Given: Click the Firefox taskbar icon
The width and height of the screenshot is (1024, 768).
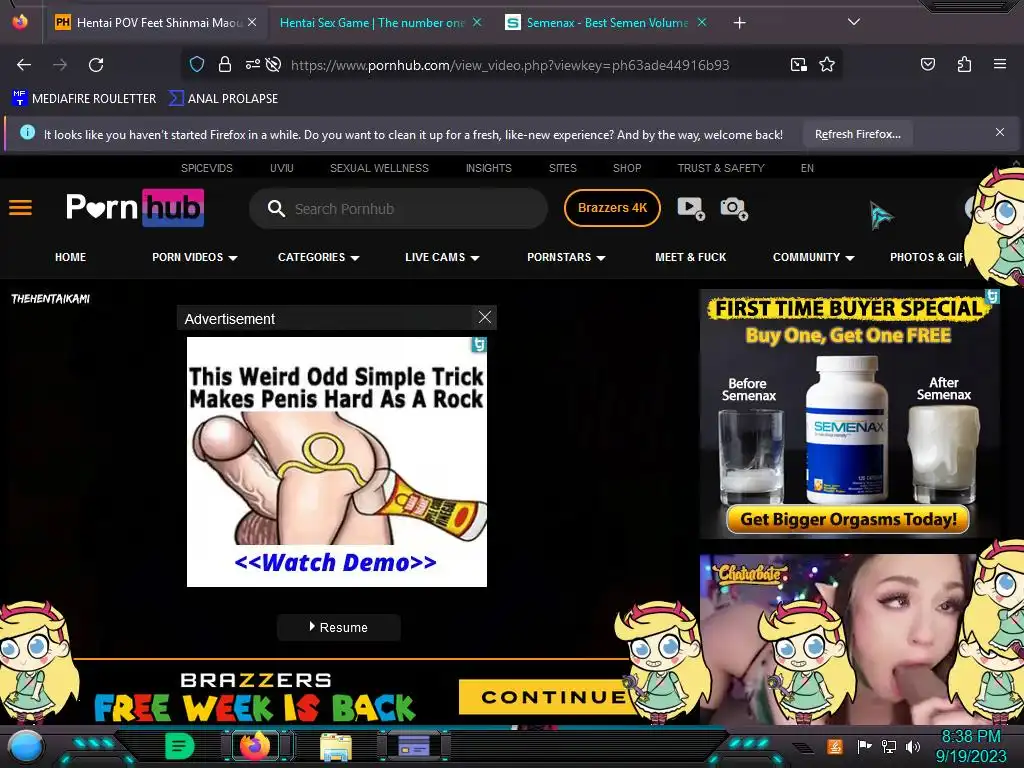Looking at the screenshot, I should click(x=255, y=746).
